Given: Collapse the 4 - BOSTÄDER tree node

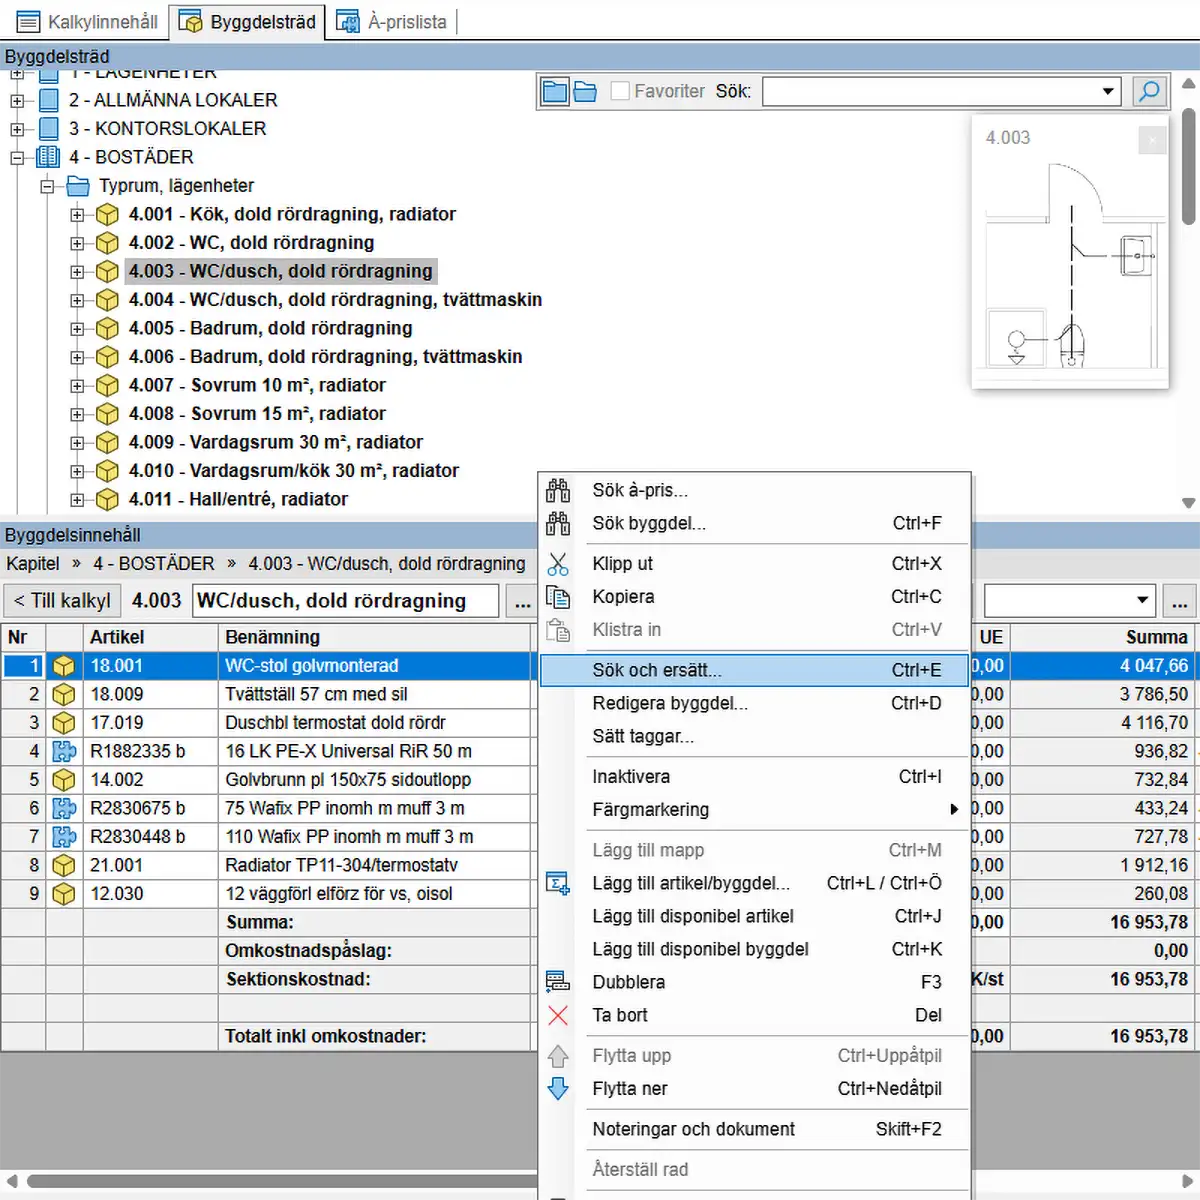Looking at the screenshot, I should click(x=17, y=158).
